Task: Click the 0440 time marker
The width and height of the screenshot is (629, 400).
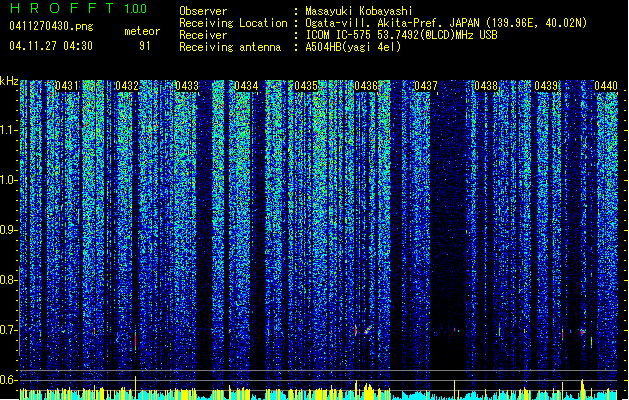Action: click(x=606, y=86)
